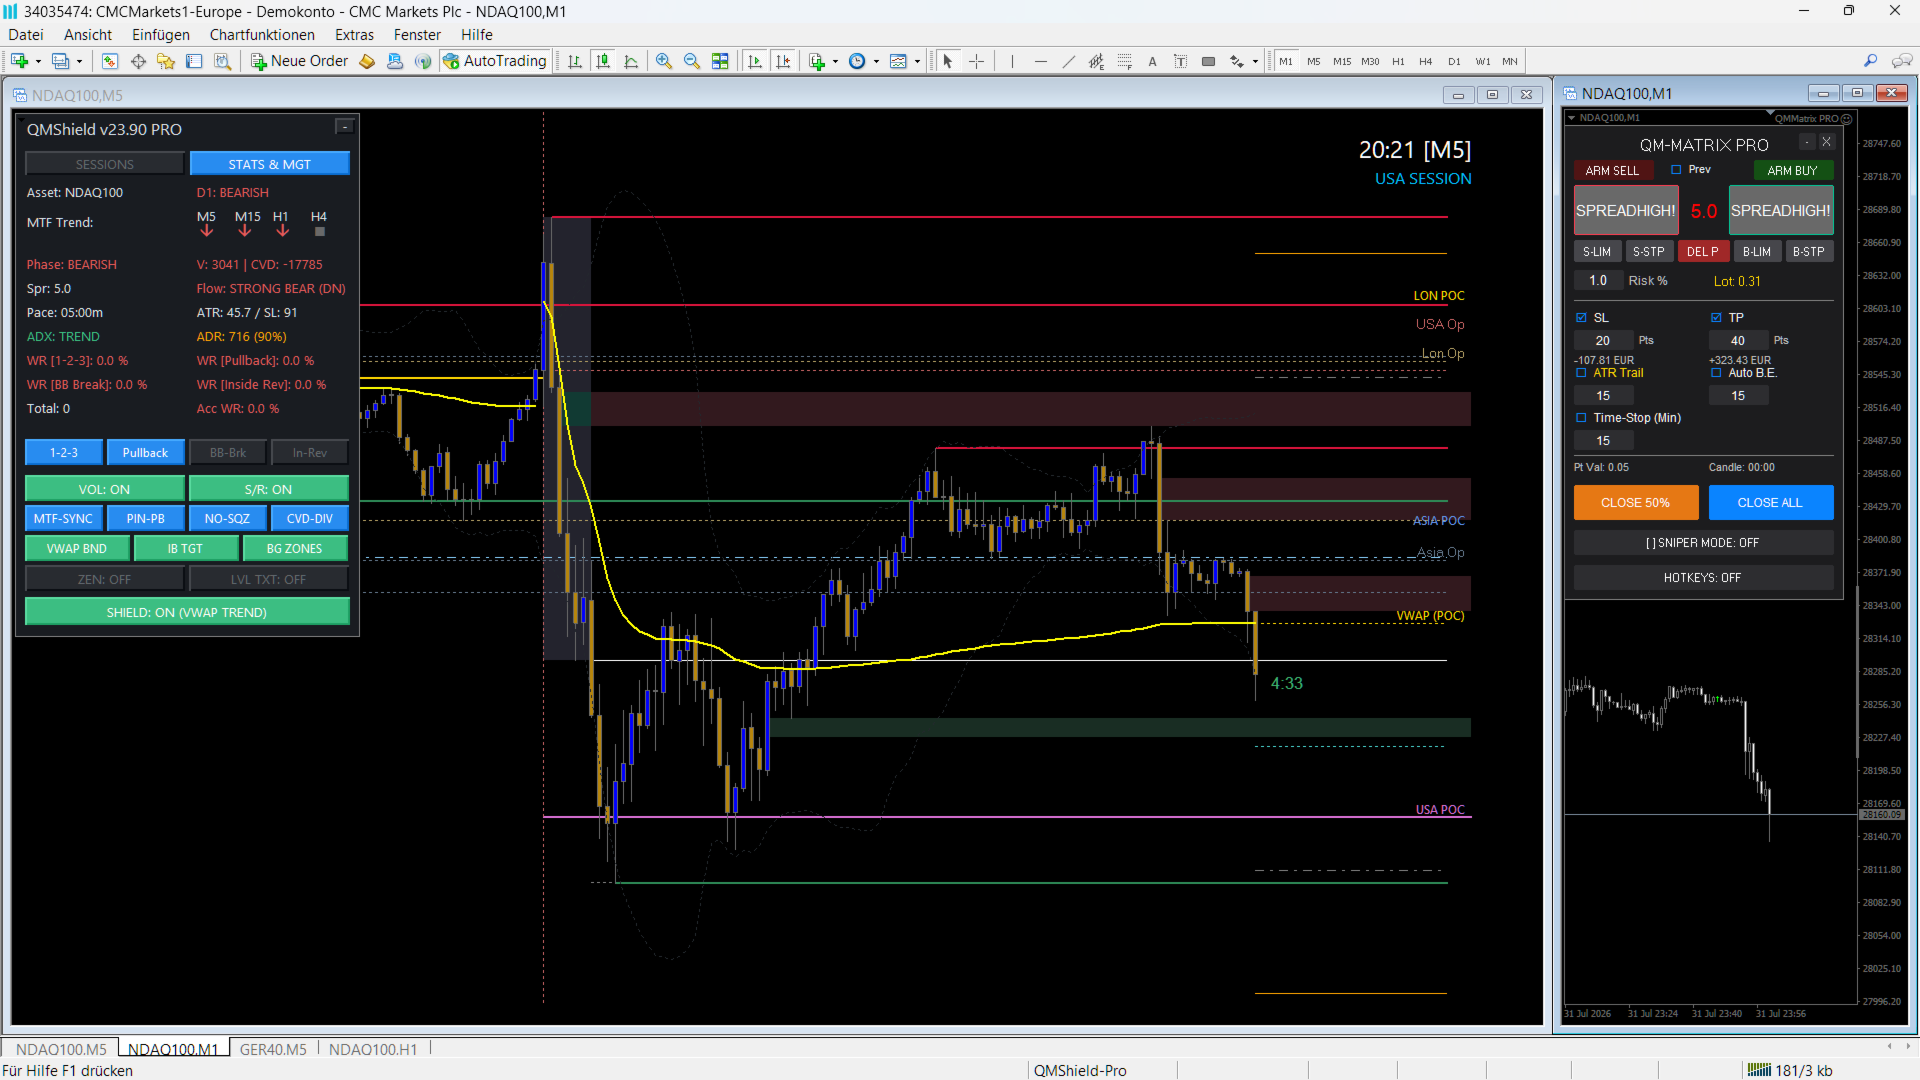Toggle the AutoTrading button
1920x1080 pixels.
pos(496,61)
